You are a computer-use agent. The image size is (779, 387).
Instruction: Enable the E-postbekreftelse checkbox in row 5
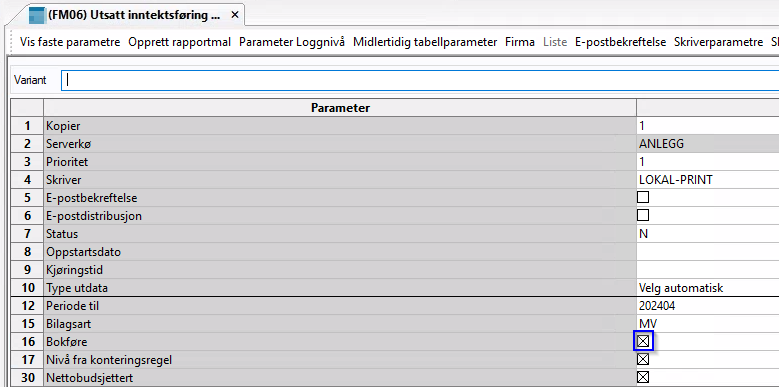pyautogui.click(x=643, y=197)
